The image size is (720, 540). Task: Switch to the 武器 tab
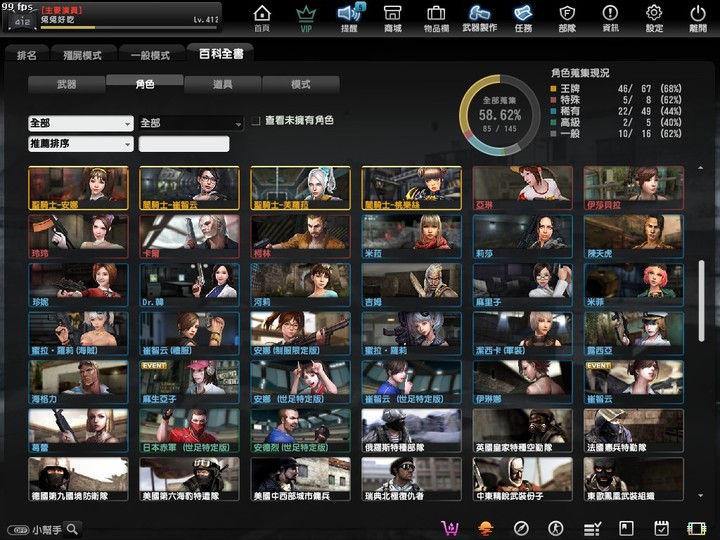[66, 85]
